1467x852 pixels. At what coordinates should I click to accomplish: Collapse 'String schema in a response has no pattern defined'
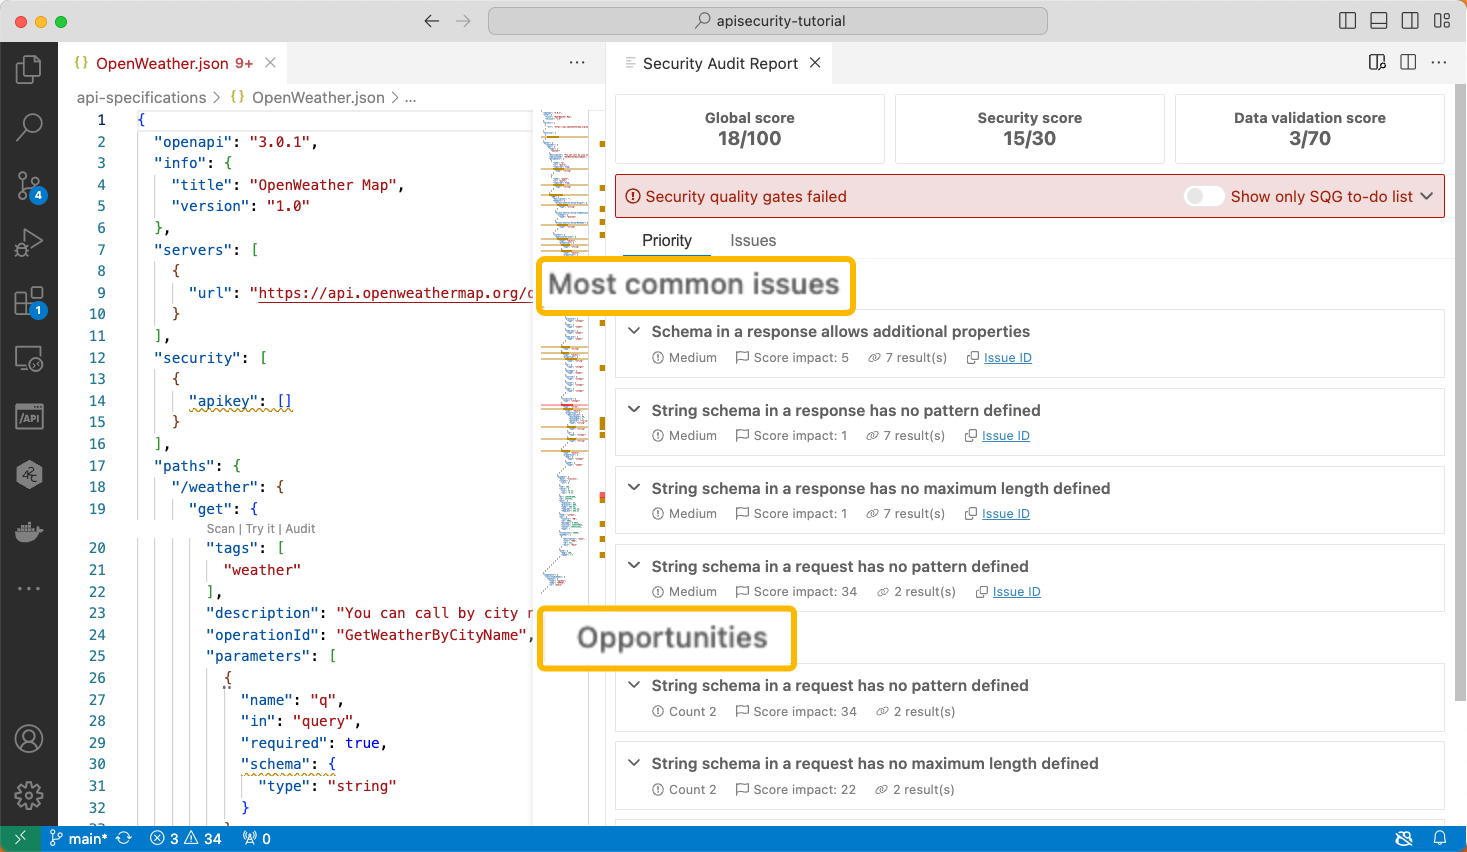(x=634, y=410)
